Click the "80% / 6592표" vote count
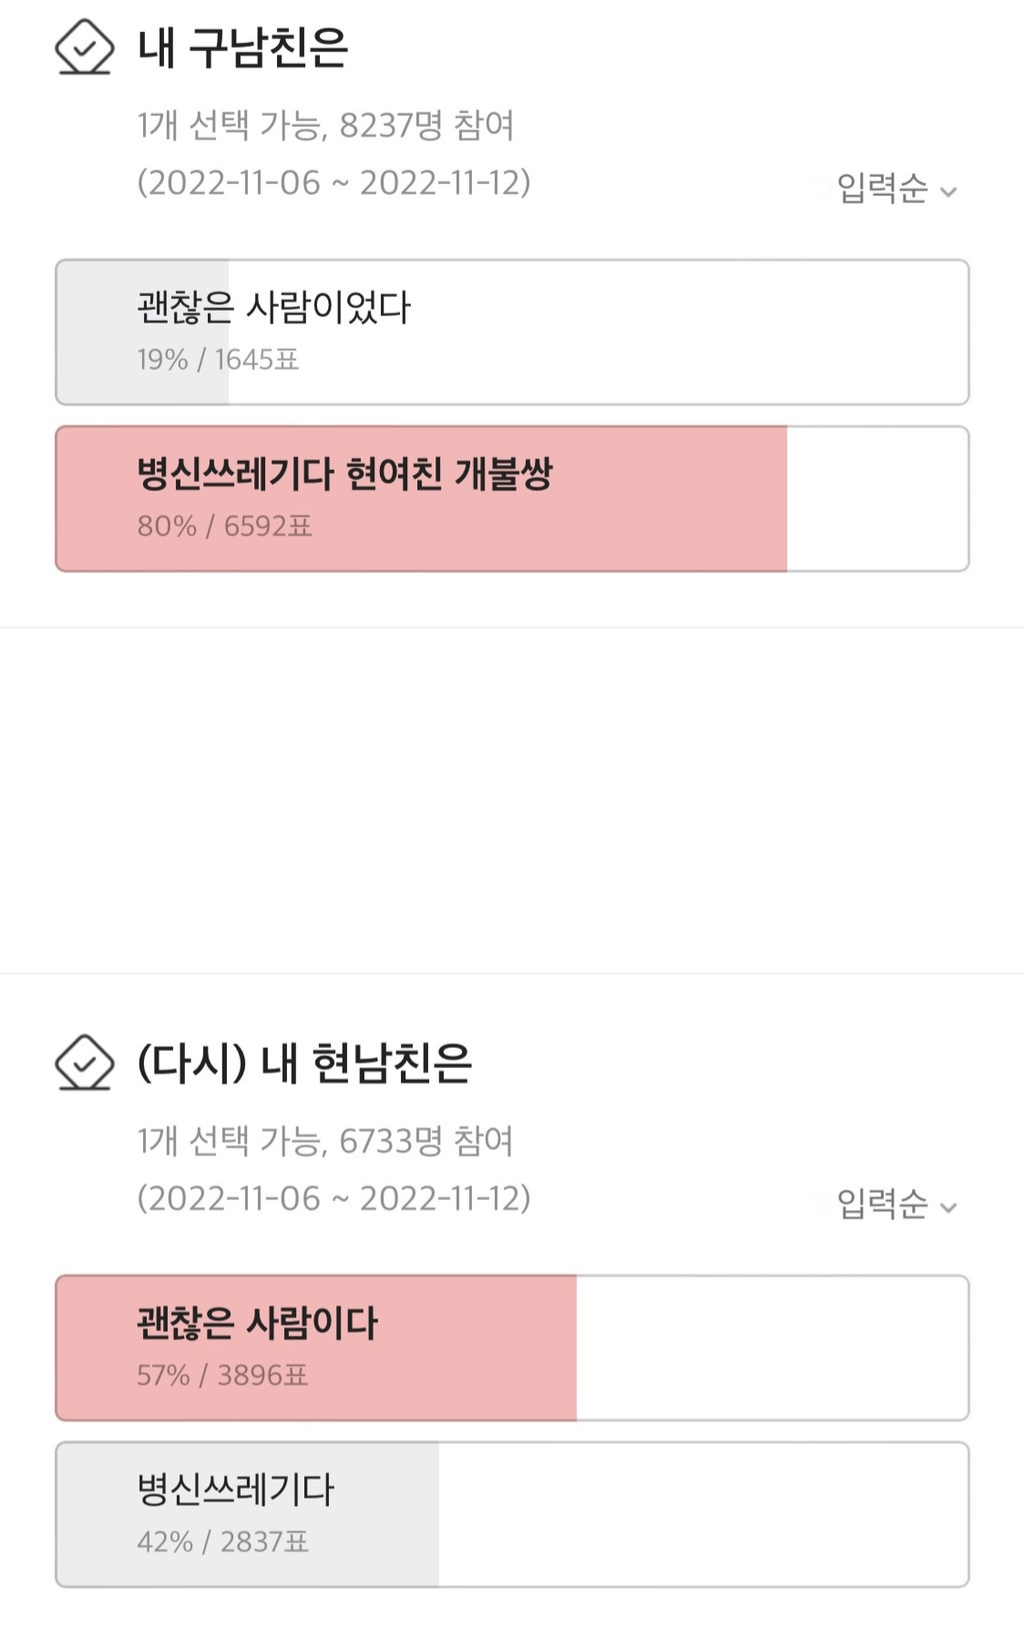The image size is (1024, 1627). click(225, 526)
